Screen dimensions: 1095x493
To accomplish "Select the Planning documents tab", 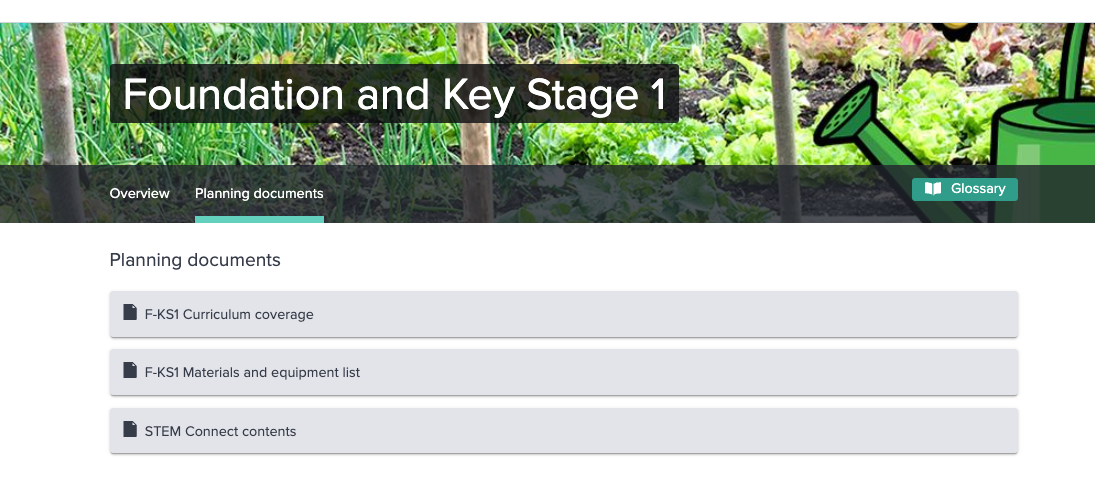I will tap(259, 193).
